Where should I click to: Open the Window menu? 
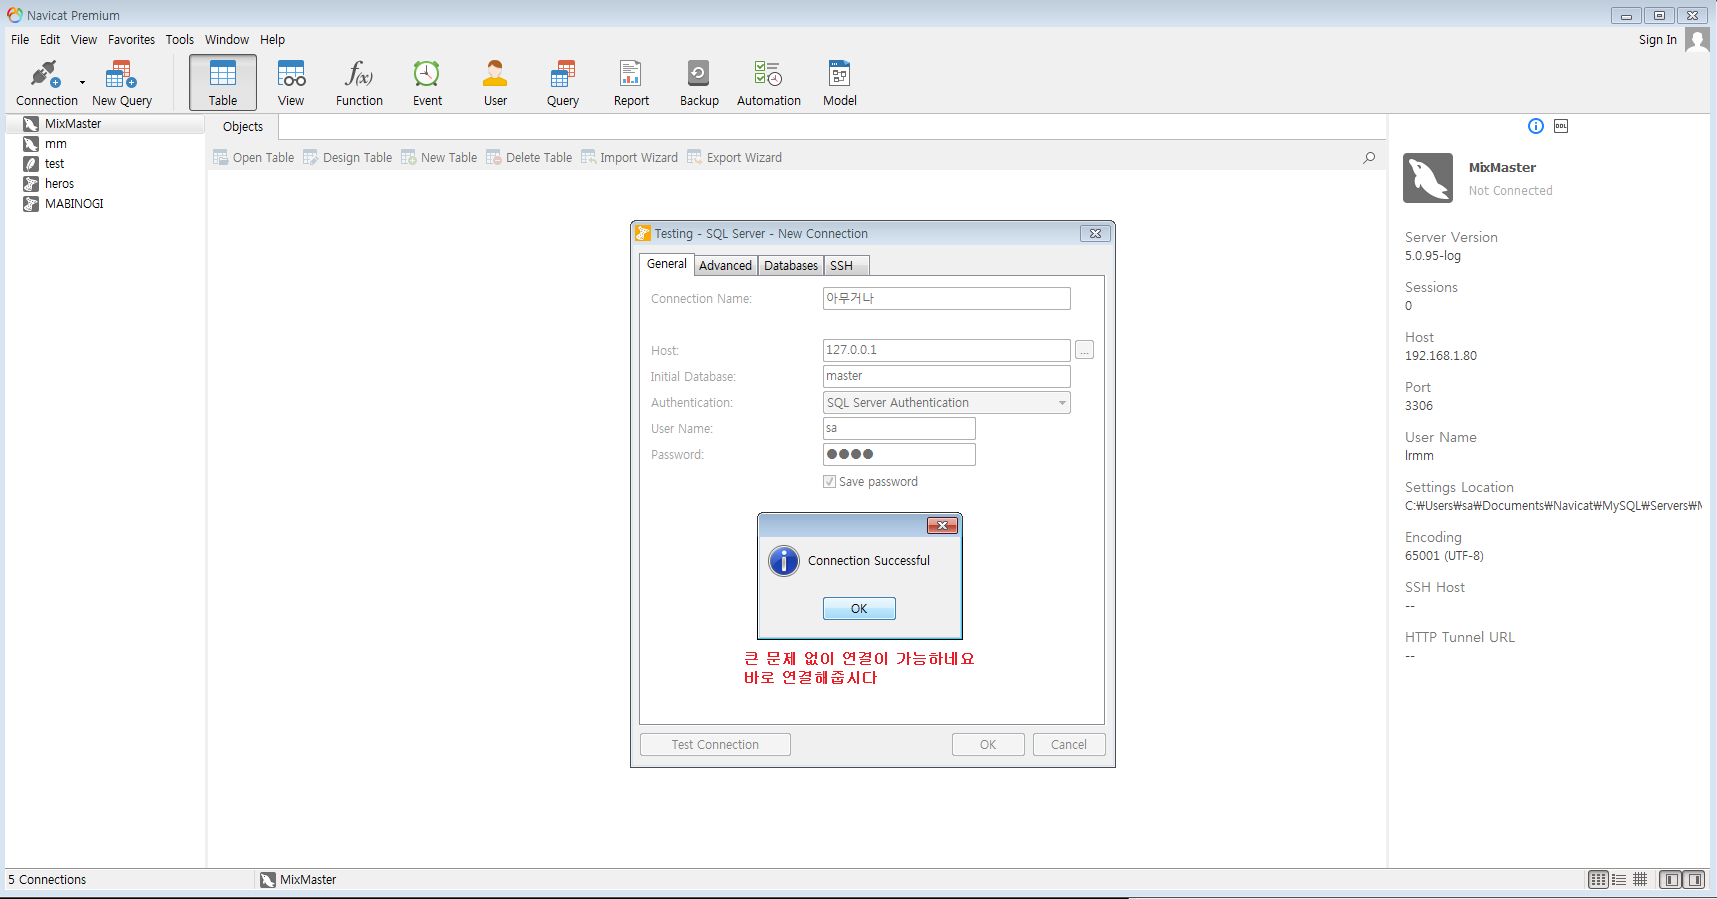click(x=227, y=40)
